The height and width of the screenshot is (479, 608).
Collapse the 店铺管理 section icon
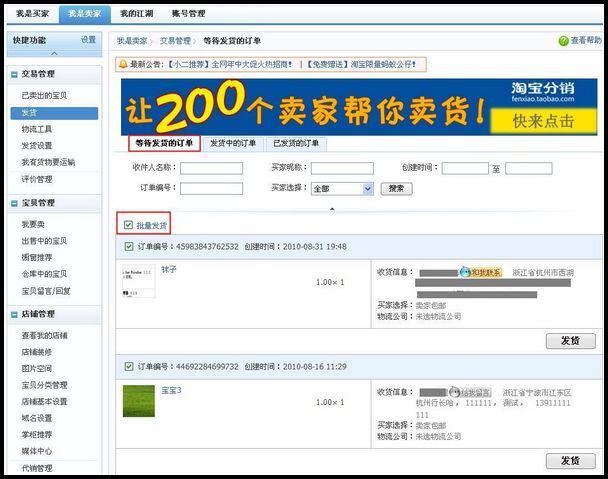tap(14, 315)
